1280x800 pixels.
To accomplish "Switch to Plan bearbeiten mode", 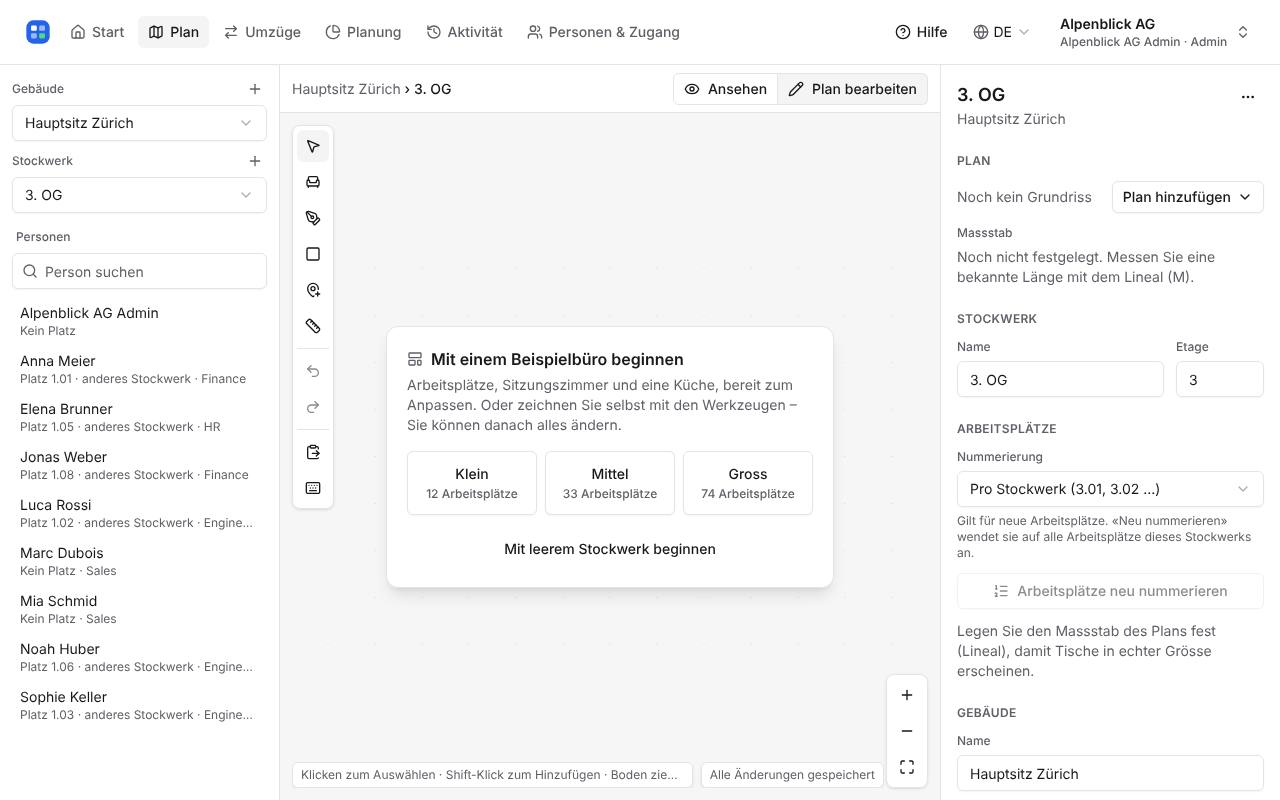I will pos(852,89).
